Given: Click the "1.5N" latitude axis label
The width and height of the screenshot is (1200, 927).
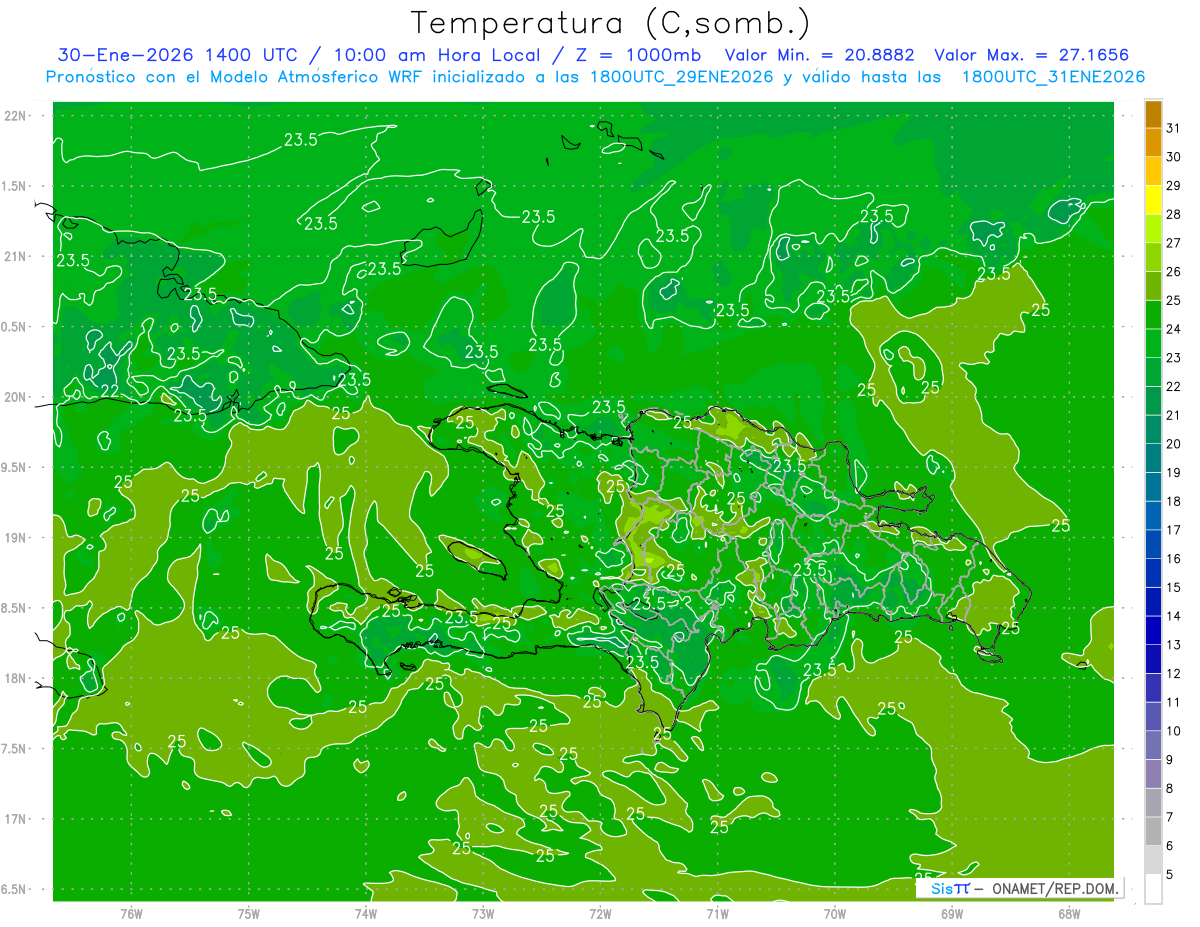Looking at the screenshot, I should [x=14, y=186].
